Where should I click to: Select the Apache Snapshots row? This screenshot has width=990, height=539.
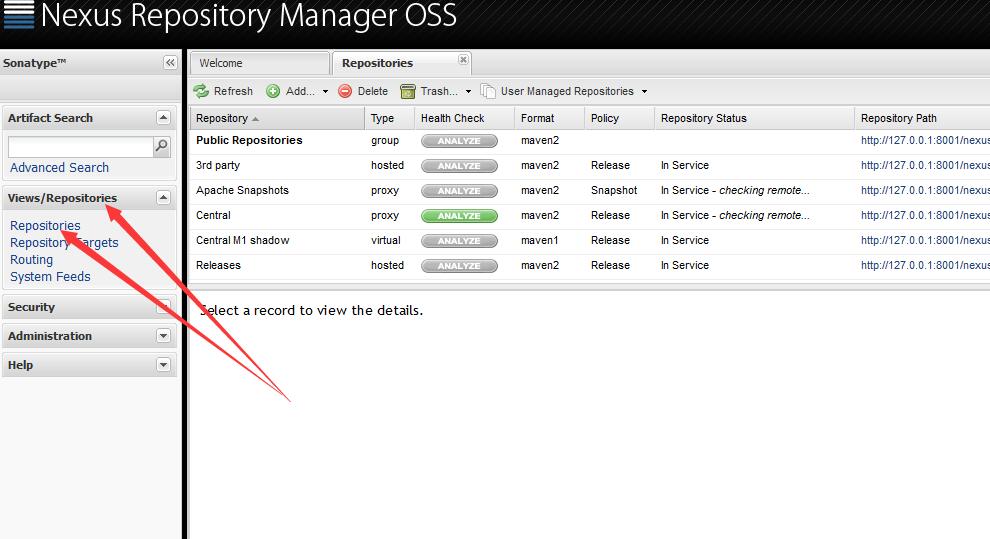click(x=590, y=191)
